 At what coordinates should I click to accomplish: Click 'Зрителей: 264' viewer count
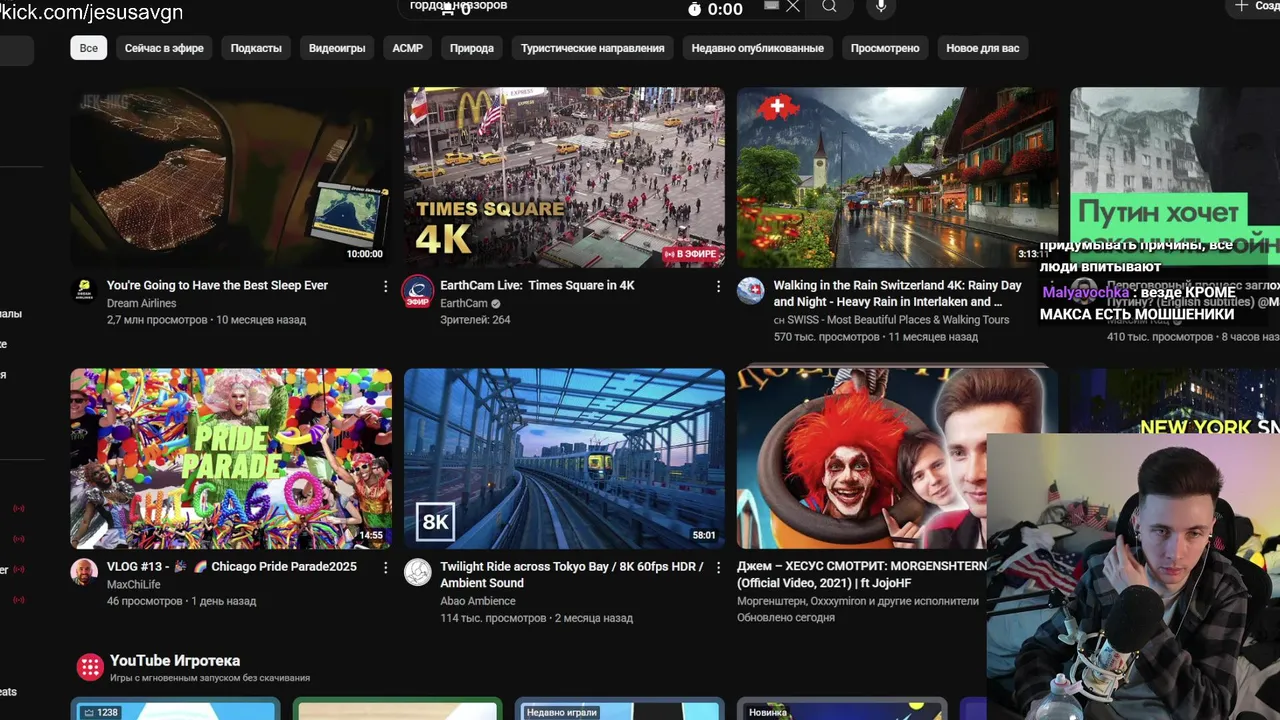pyautogui.click(x=475, y=320)
